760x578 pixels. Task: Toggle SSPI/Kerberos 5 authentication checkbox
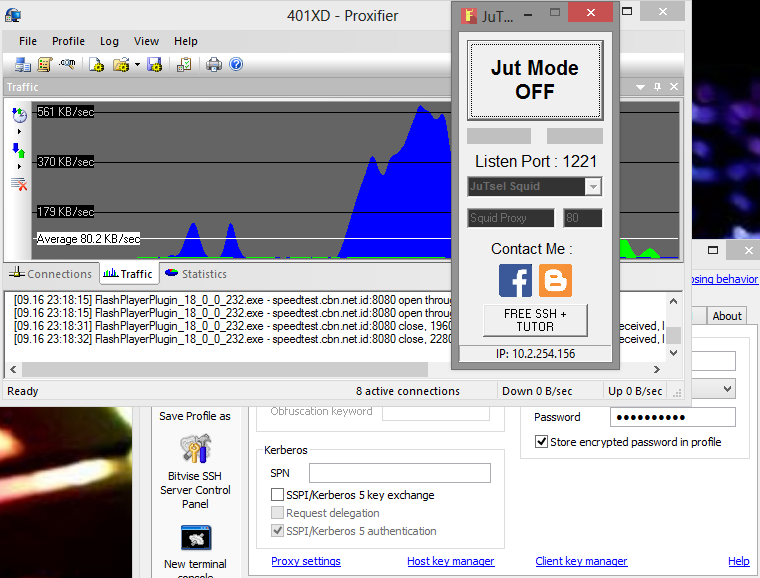tap(277, 531)
